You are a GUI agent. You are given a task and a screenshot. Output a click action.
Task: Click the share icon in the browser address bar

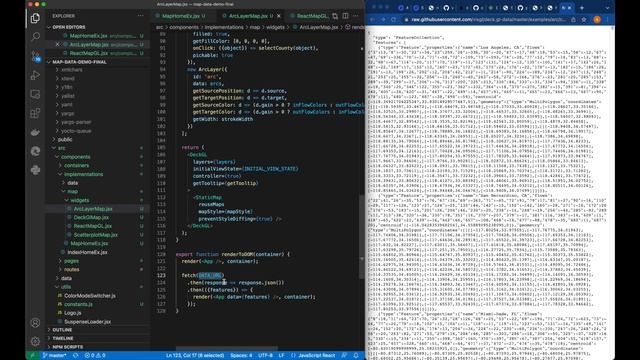[x=573, y=20]
